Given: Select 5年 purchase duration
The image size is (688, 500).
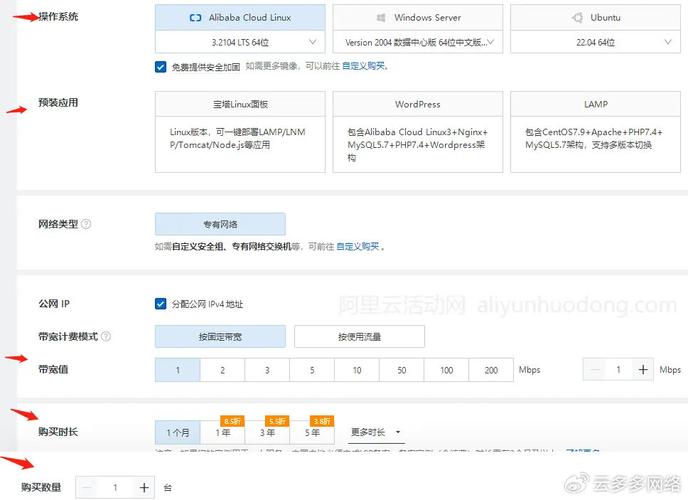Looking at the screenshot, I should (312, 432).
